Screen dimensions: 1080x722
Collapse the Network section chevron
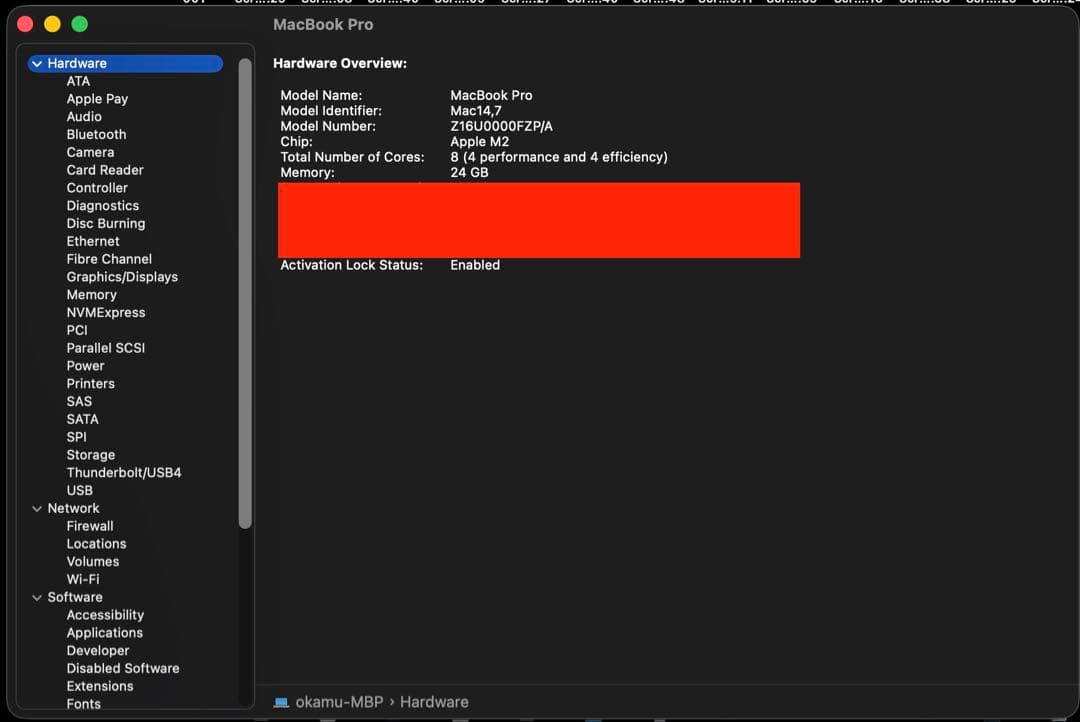(x=37, y=509)
